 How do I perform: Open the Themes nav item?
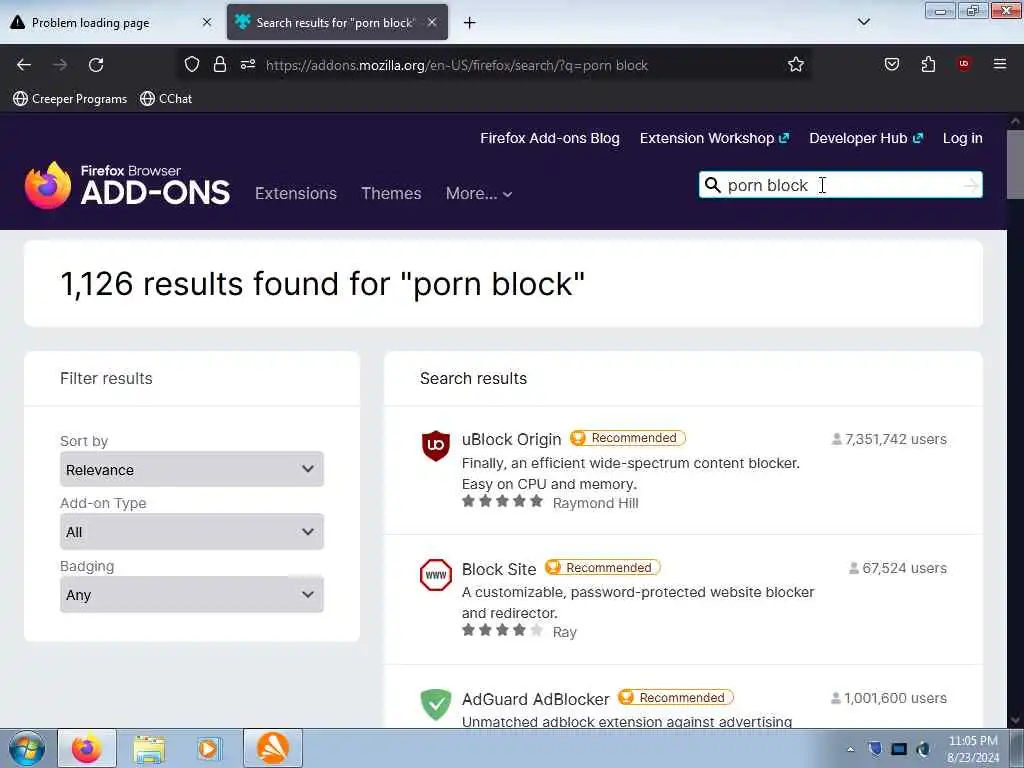pos(391,193)
